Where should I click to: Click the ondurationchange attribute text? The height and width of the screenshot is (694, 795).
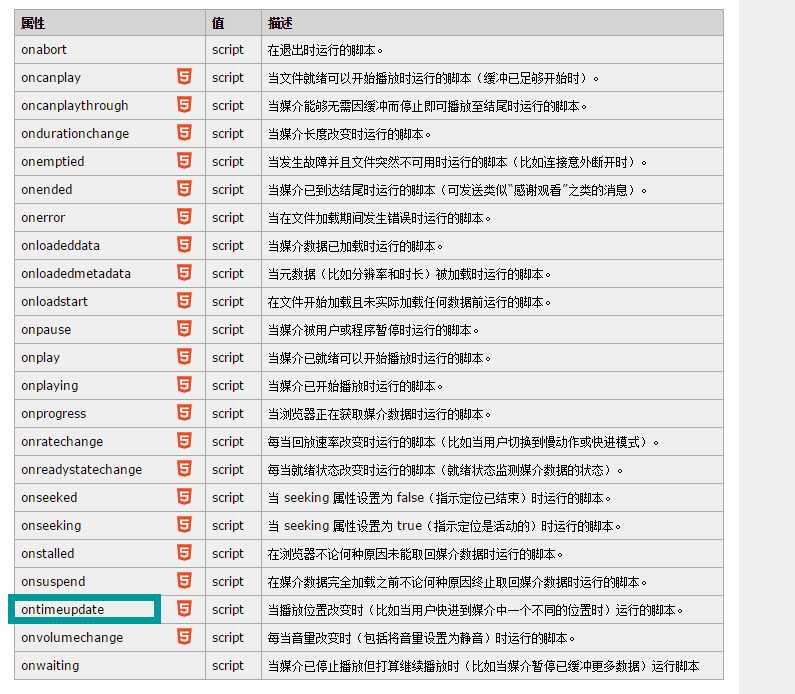click(75, 134)
